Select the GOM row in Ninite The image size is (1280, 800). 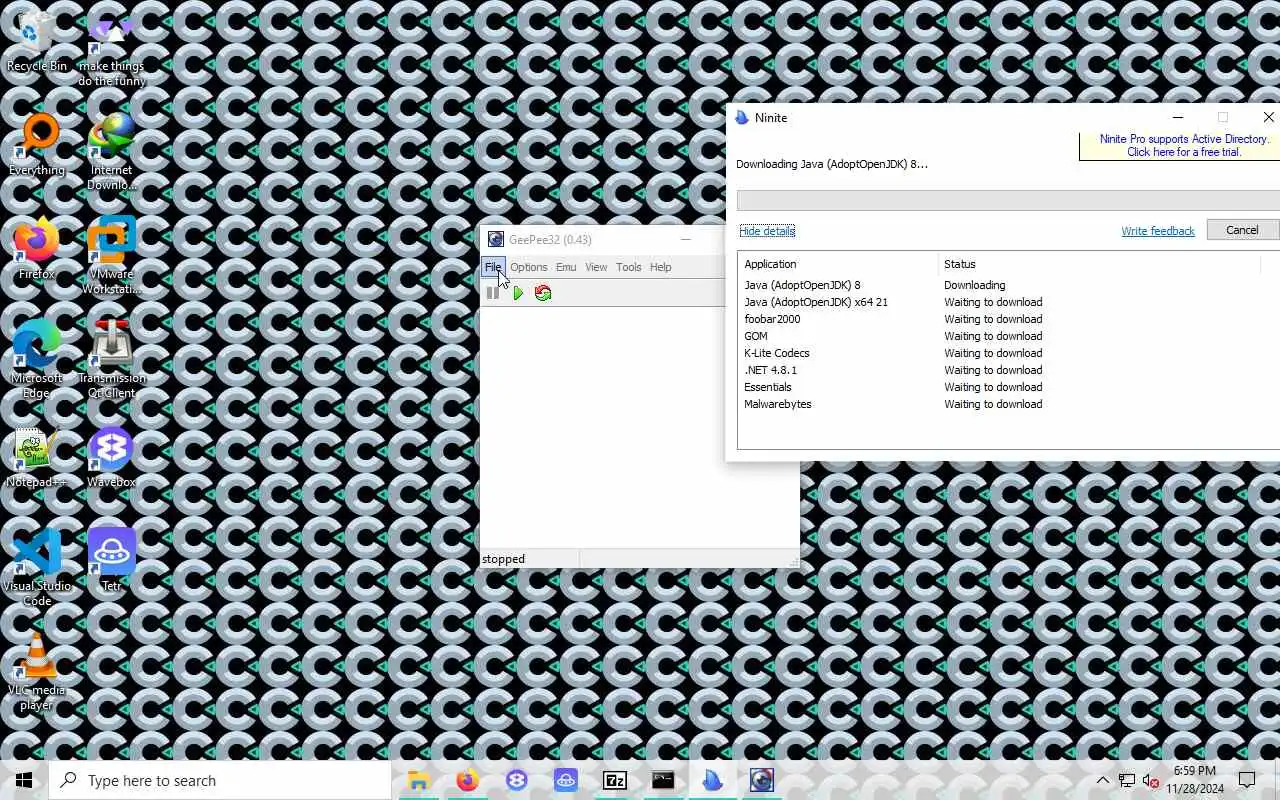point(1008,336)
